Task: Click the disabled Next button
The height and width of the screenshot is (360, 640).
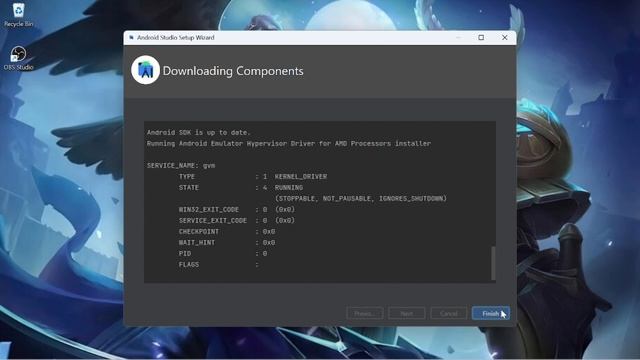Action: point(407,313)
